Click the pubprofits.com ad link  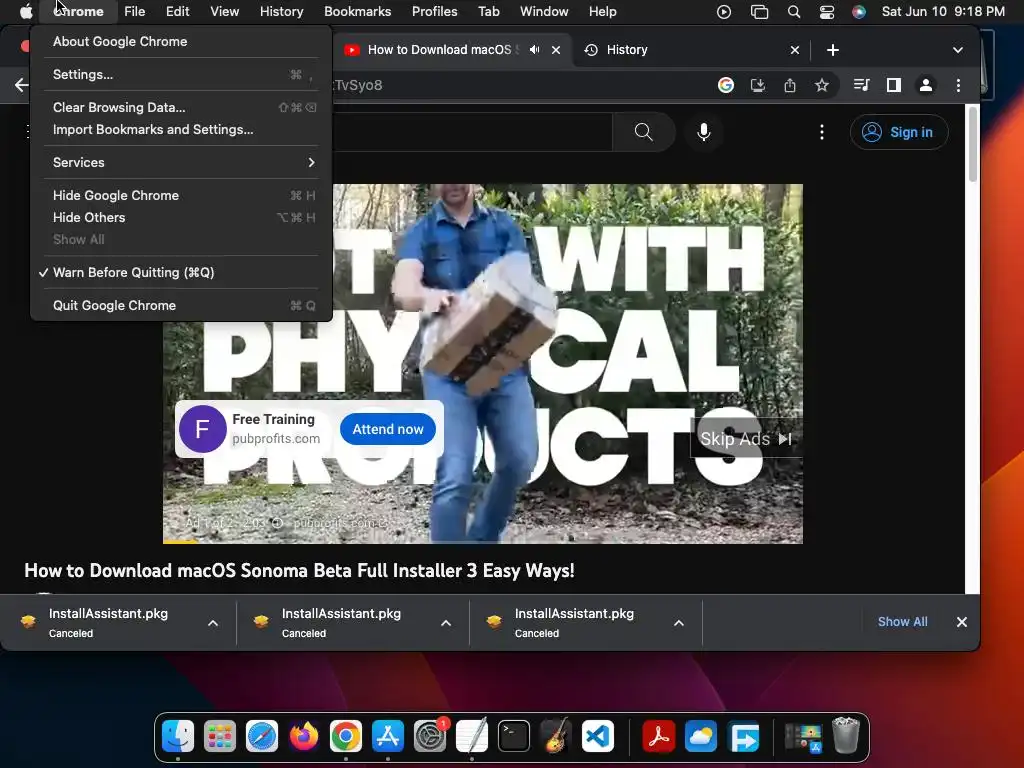coord(276,439)
